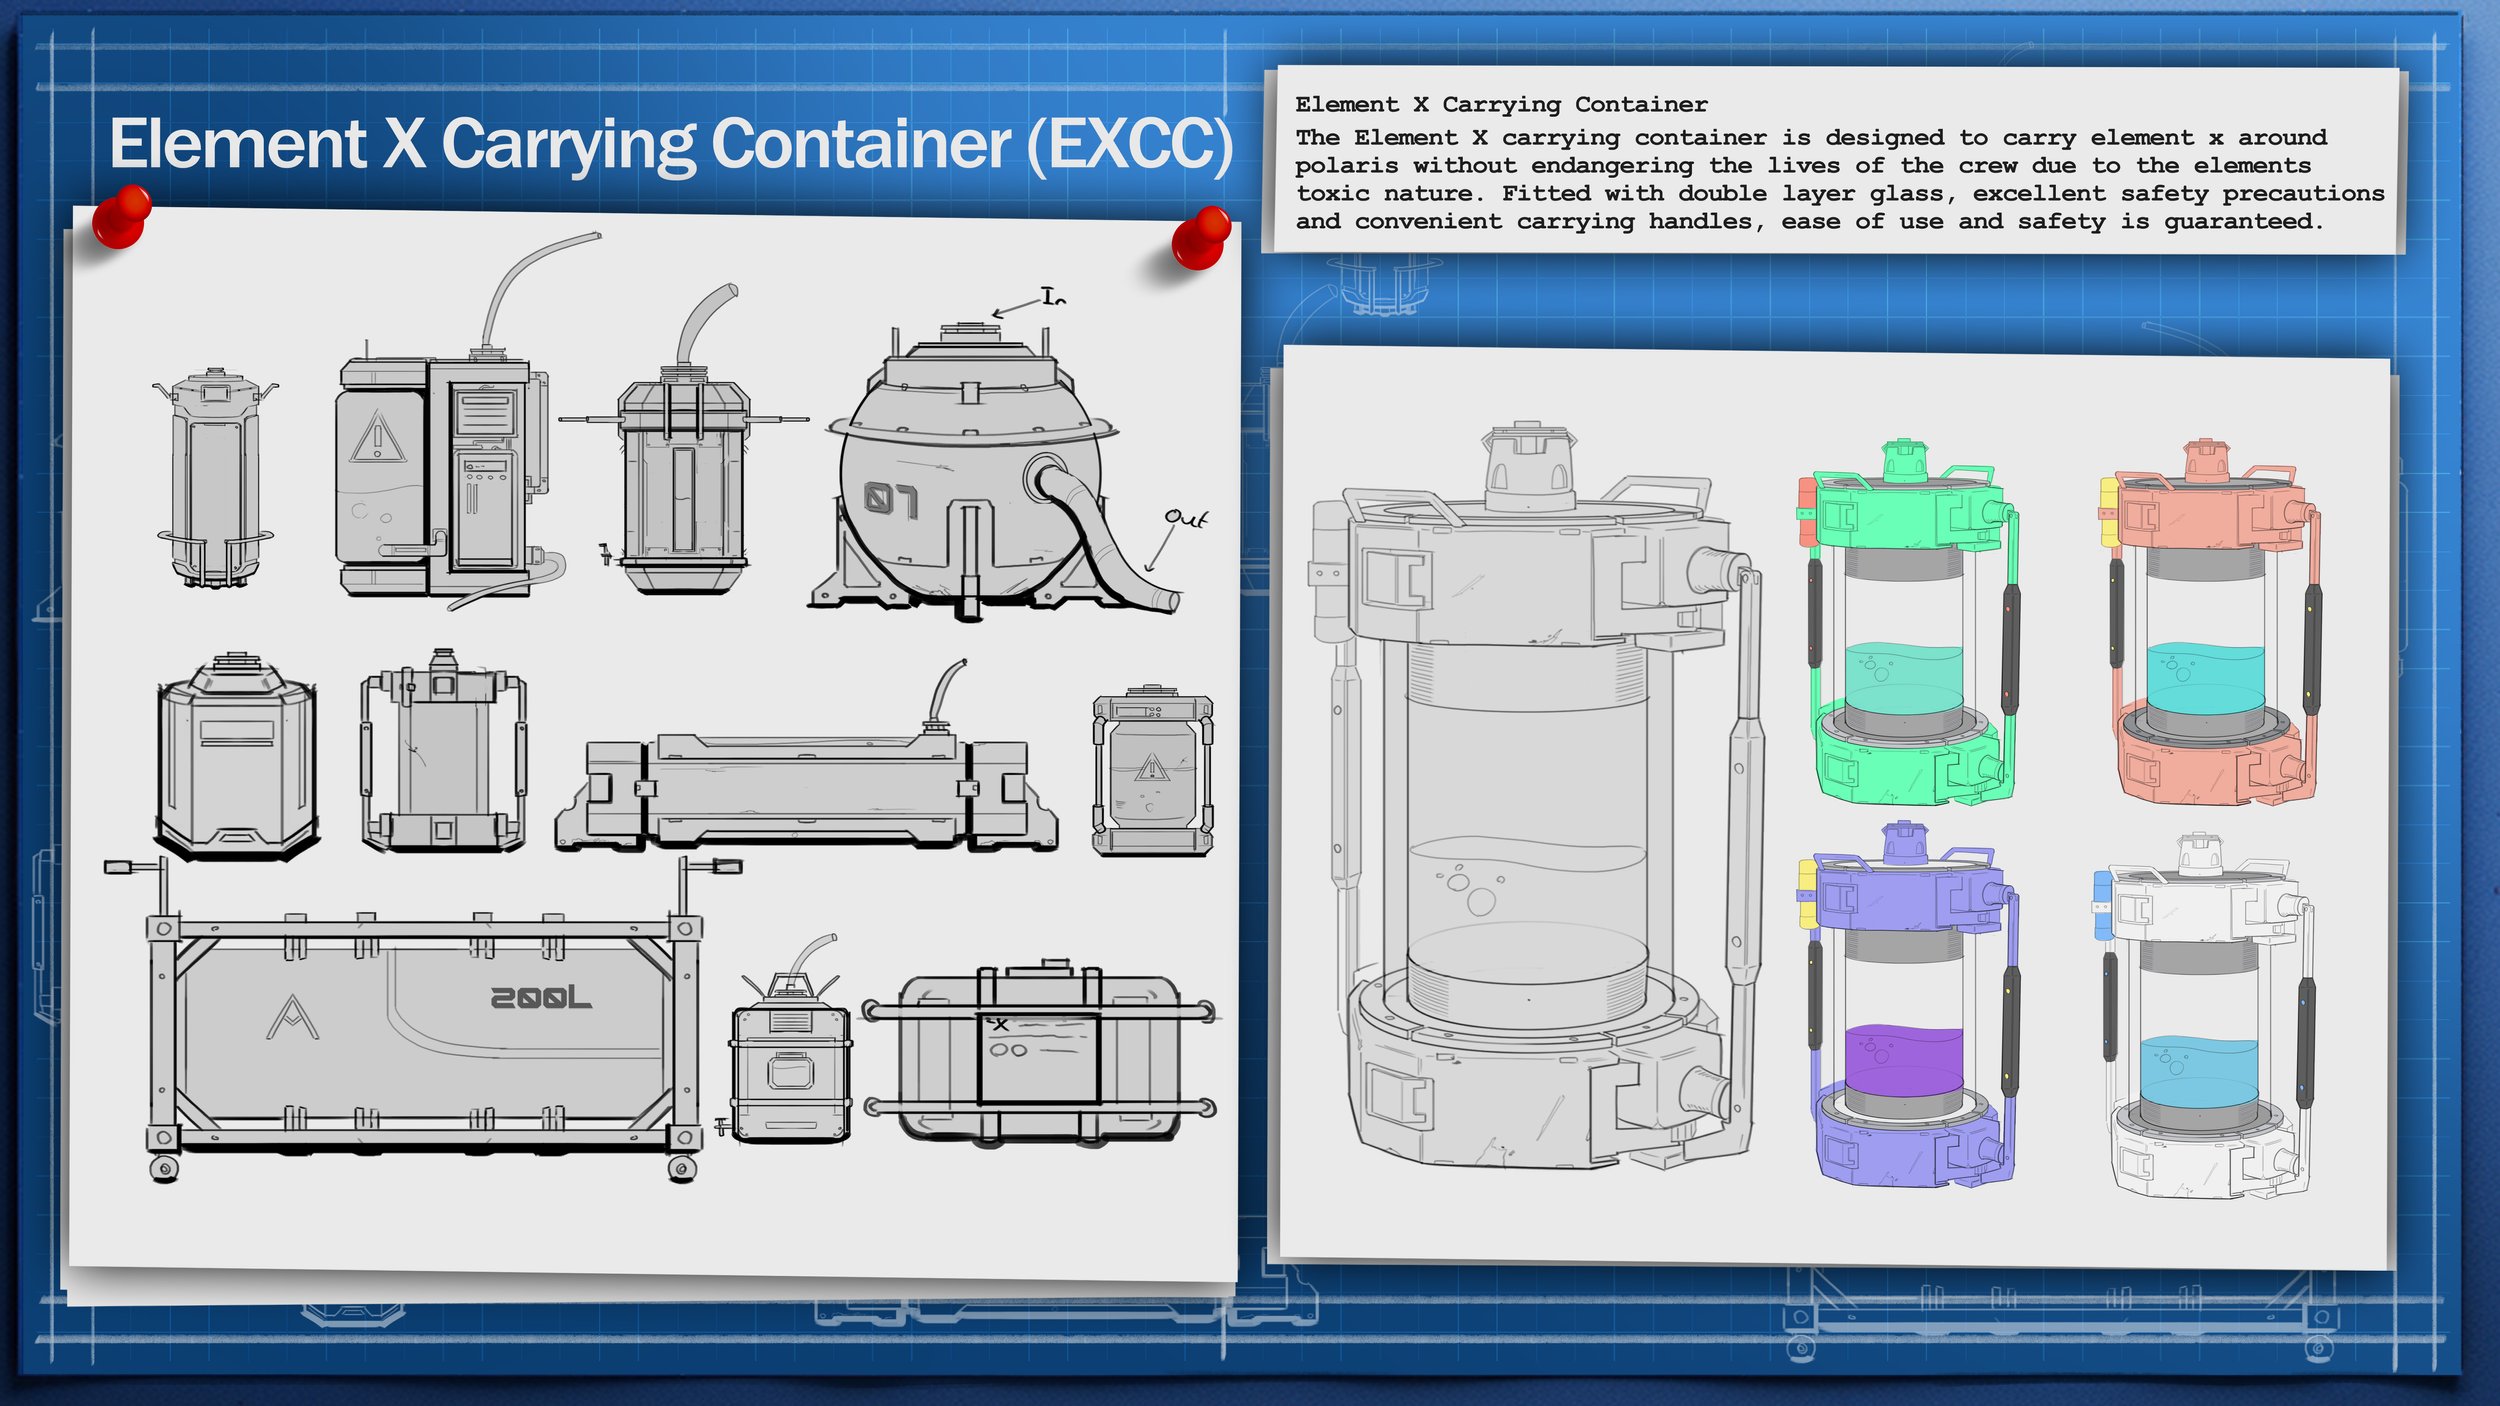
Task: Select the X-marked case with carrying bars
Action: coord(1040,1053)
